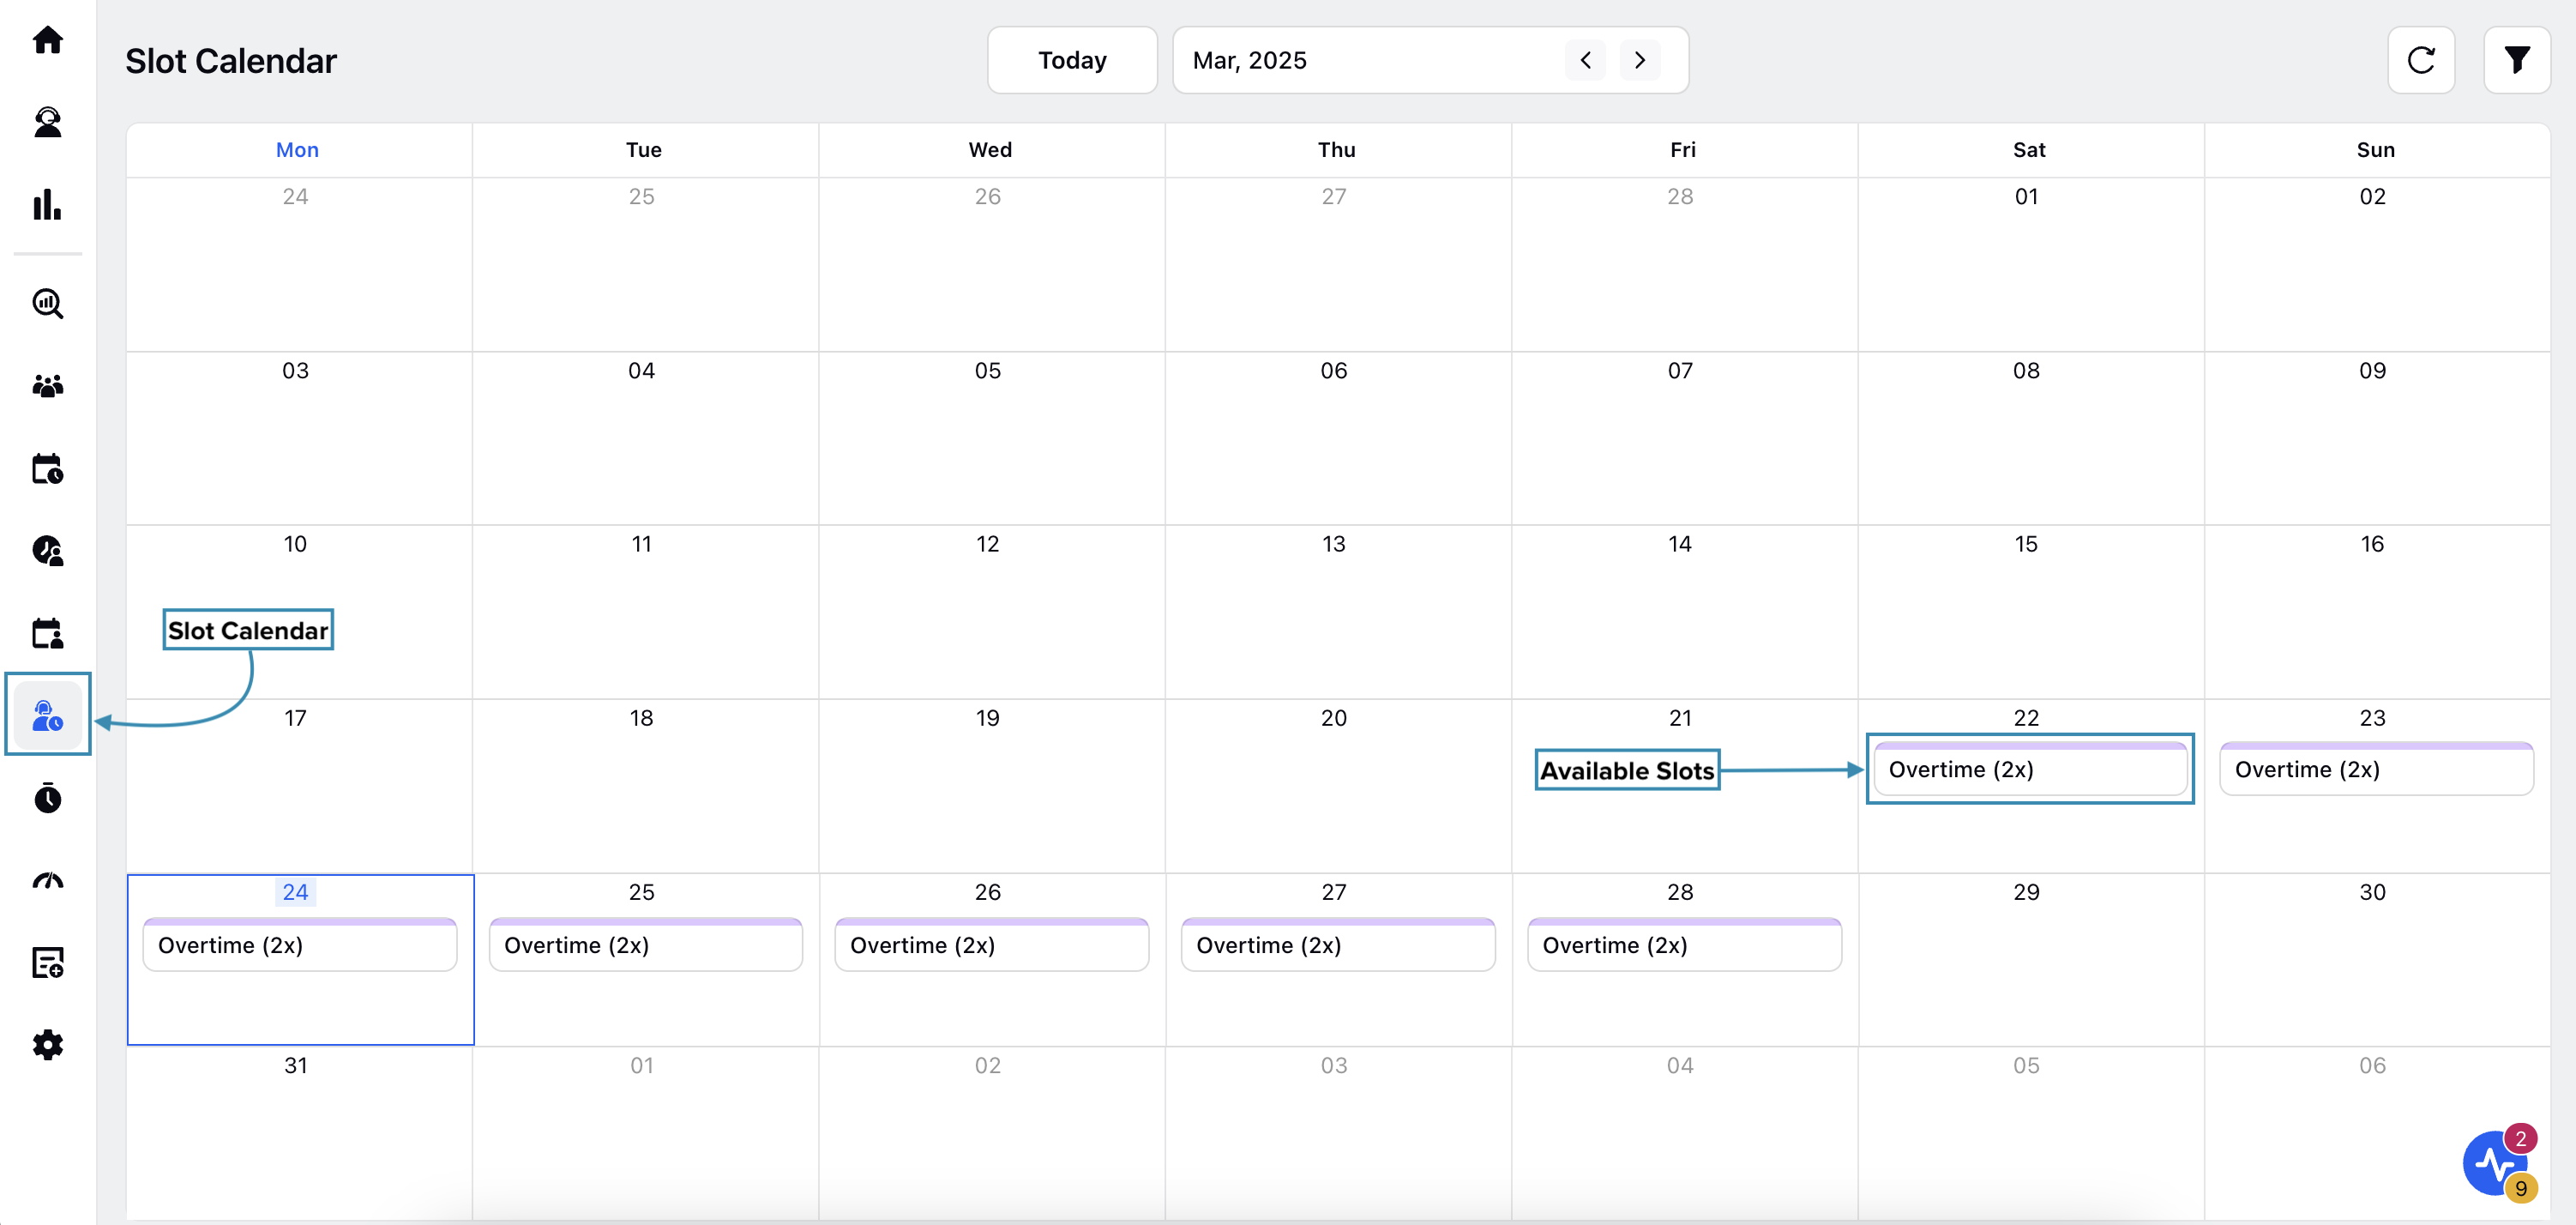Open Overtime (2x) slot on Wednesday 26
The height and width of the screenshot is (1225, 2576).
992,944
